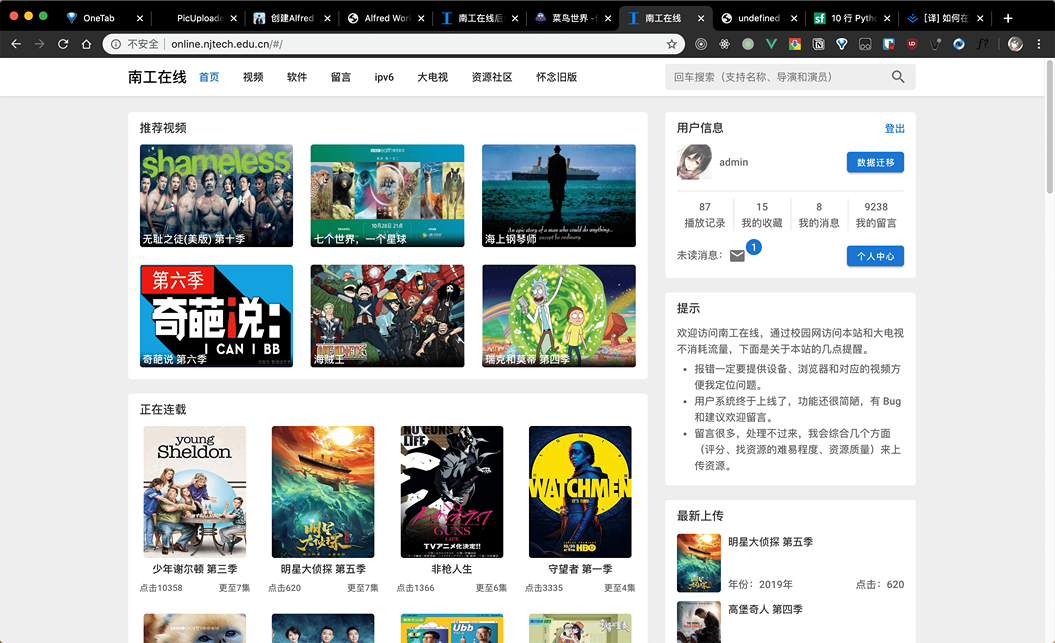Click the uBlock Origin shield icon
Image resolution: width=1055 pixels, height=643 pixels.
(x=911, y=44)
